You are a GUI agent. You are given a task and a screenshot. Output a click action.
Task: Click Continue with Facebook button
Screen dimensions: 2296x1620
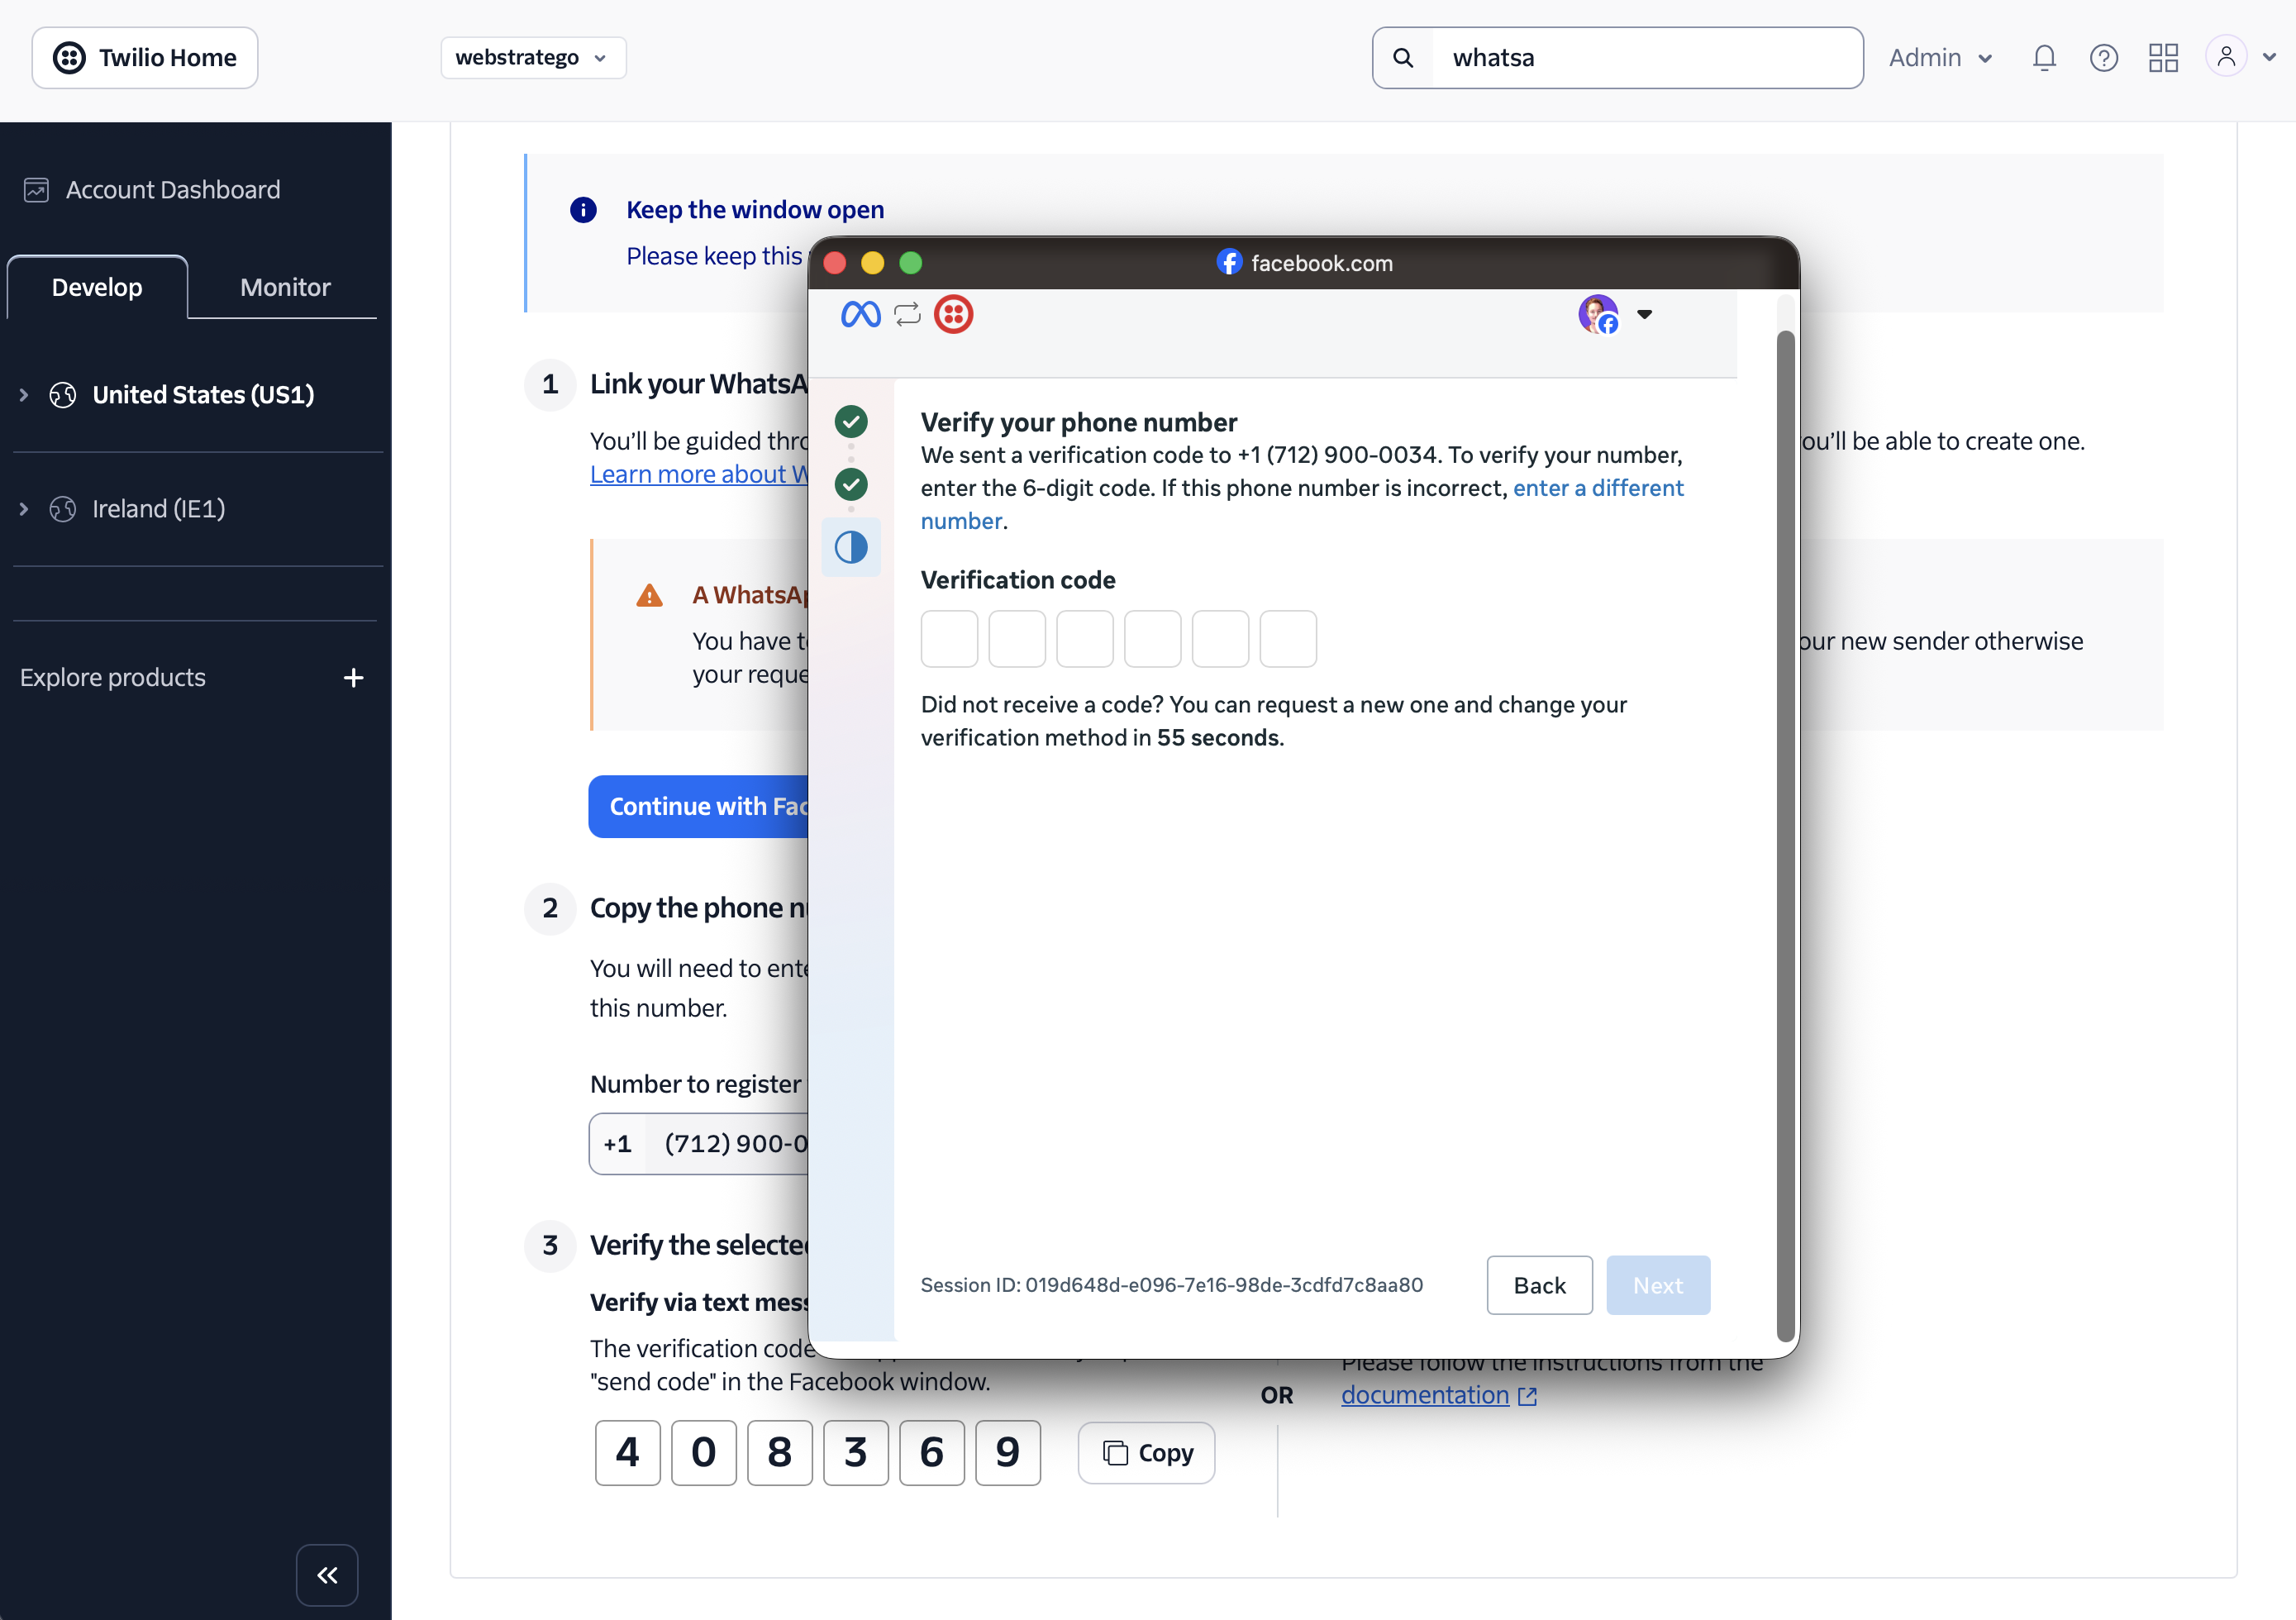pos(699,806)
